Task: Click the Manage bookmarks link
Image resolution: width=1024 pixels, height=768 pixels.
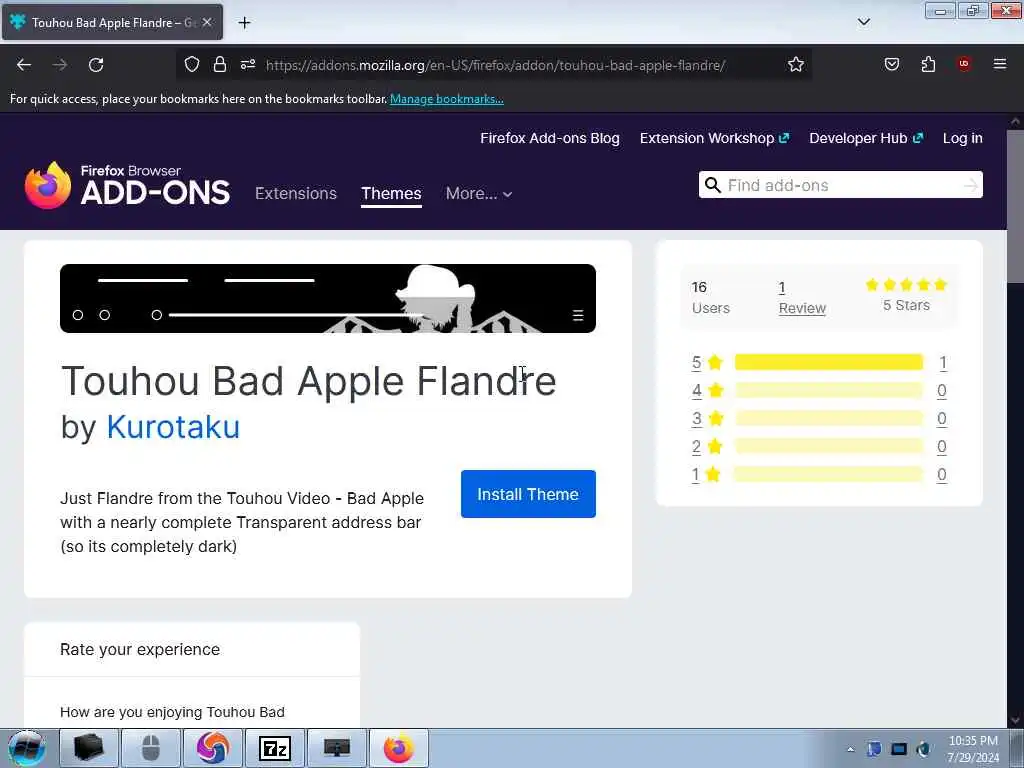Action: [447, 99]
